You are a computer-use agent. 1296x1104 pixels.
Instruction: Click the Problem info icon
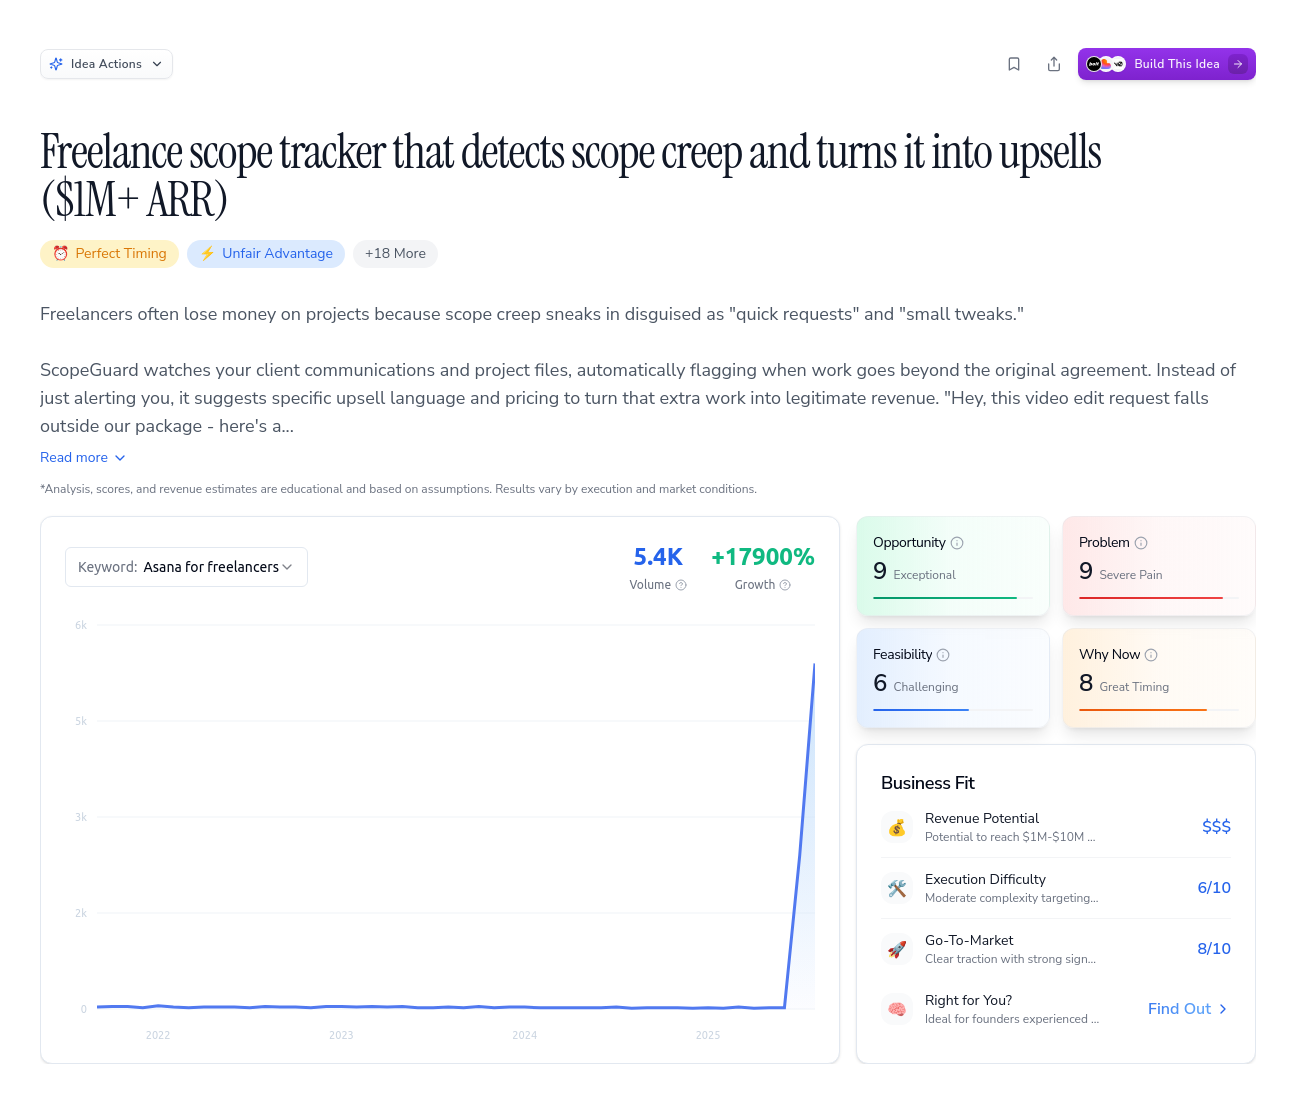coord(1141,543)
